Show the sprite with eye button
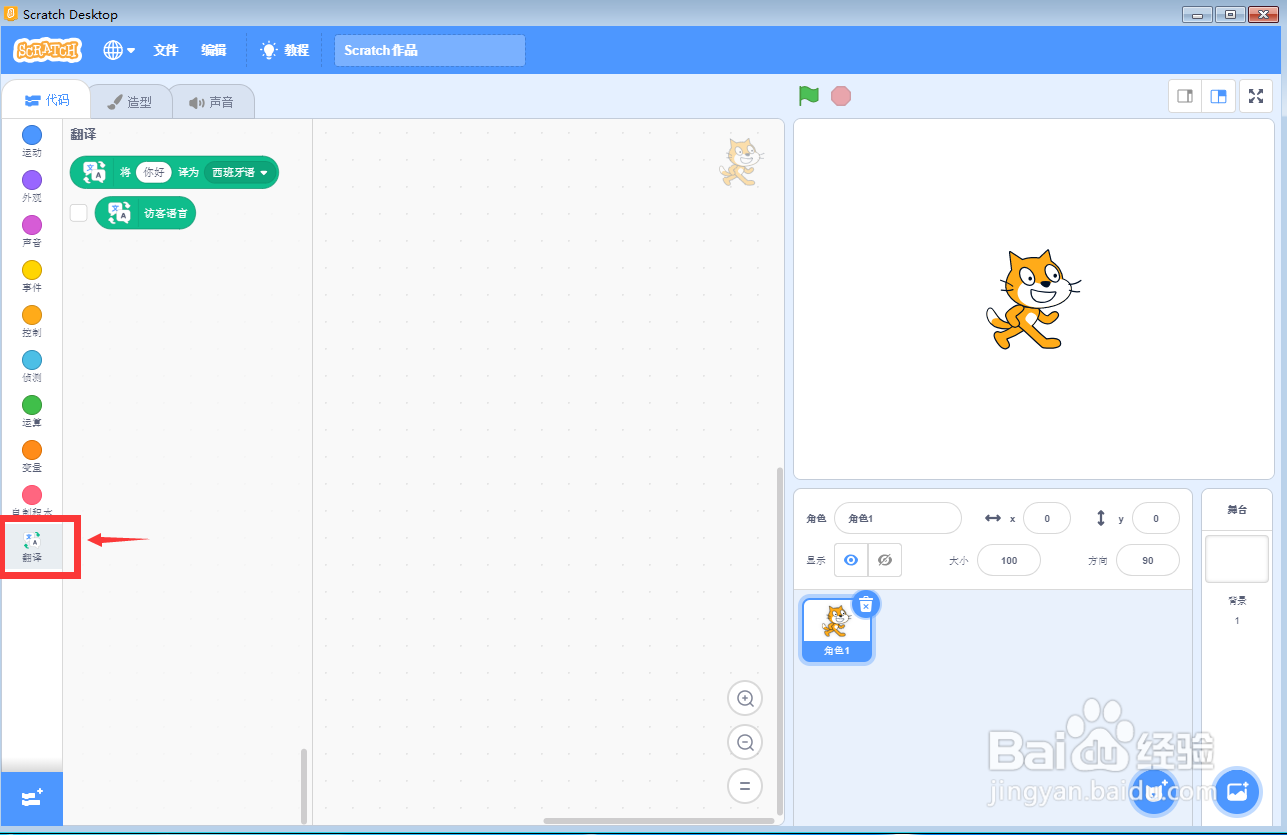The image size is (1287, 835). coord(851,560)
